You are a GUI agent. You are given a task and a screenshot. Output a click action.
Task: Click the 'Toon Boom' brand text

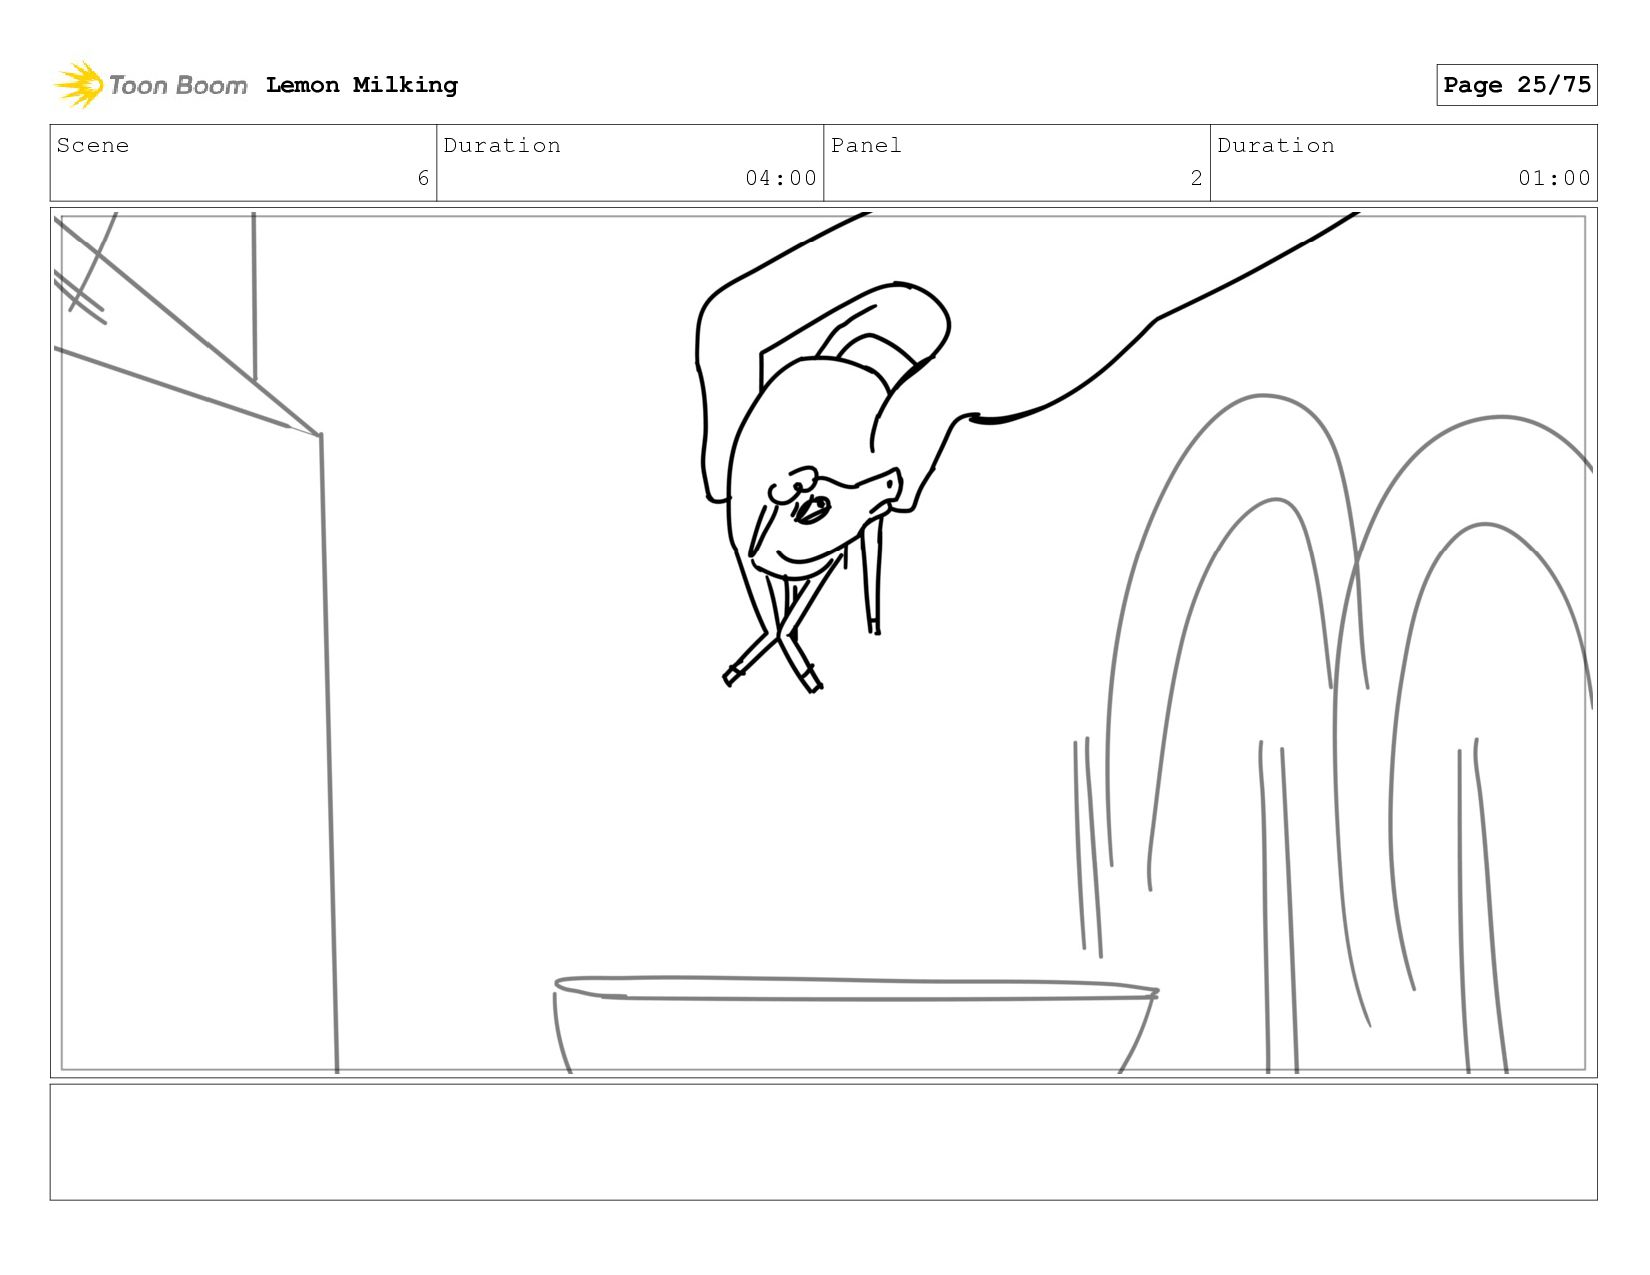(x=178, y=85)
